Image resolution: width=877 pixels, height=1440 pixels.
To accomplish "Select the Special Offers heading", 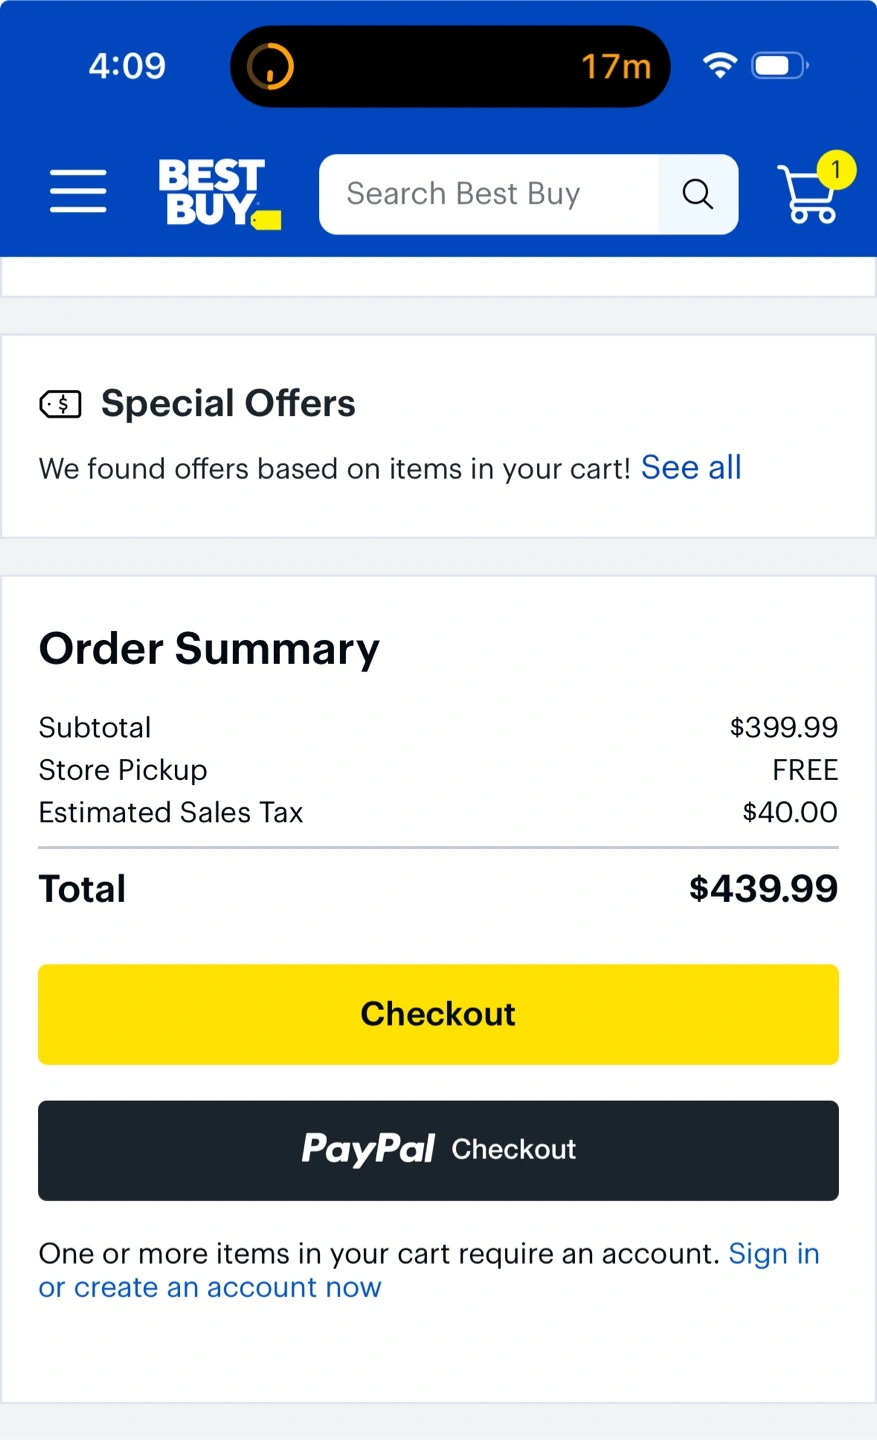I will 228,404.
